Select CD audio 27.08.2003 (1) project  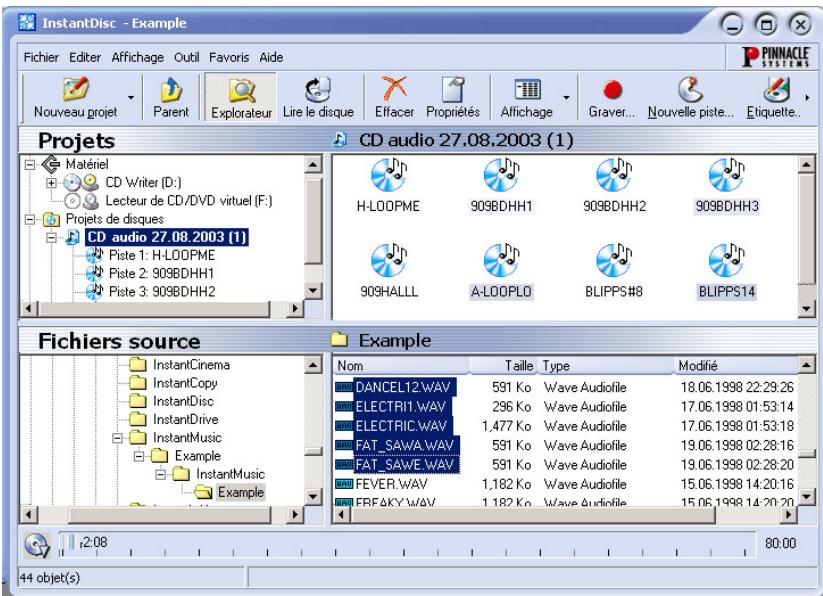[x=166, y=237]
